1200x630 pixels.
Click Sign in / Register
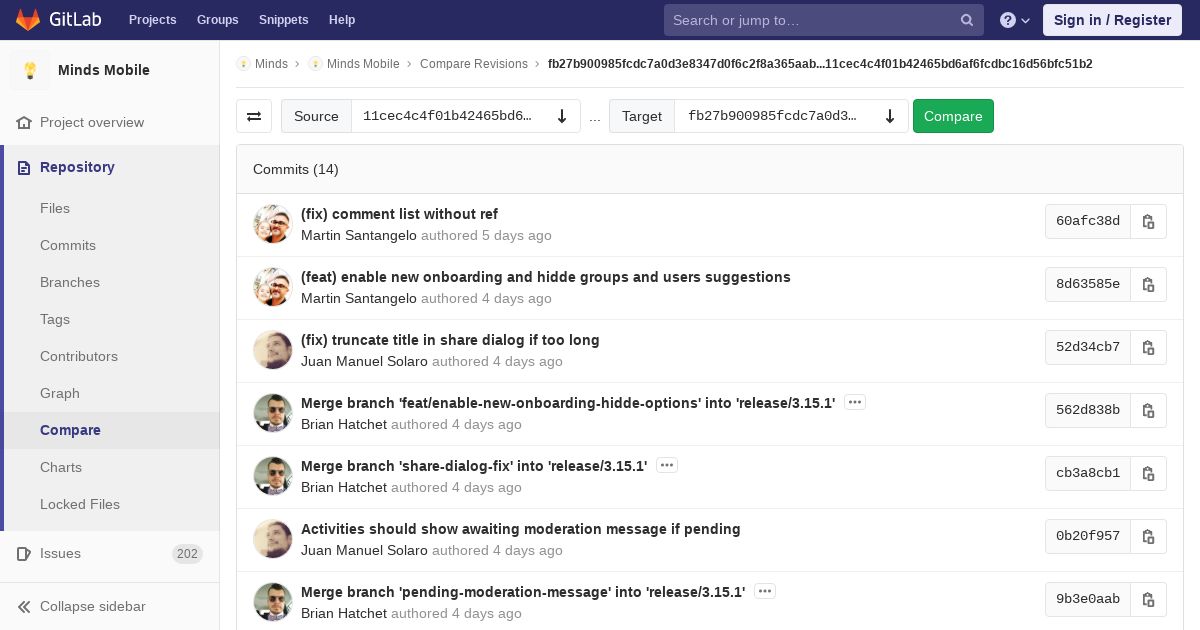pyautogui.click(x=1112, y=20)
